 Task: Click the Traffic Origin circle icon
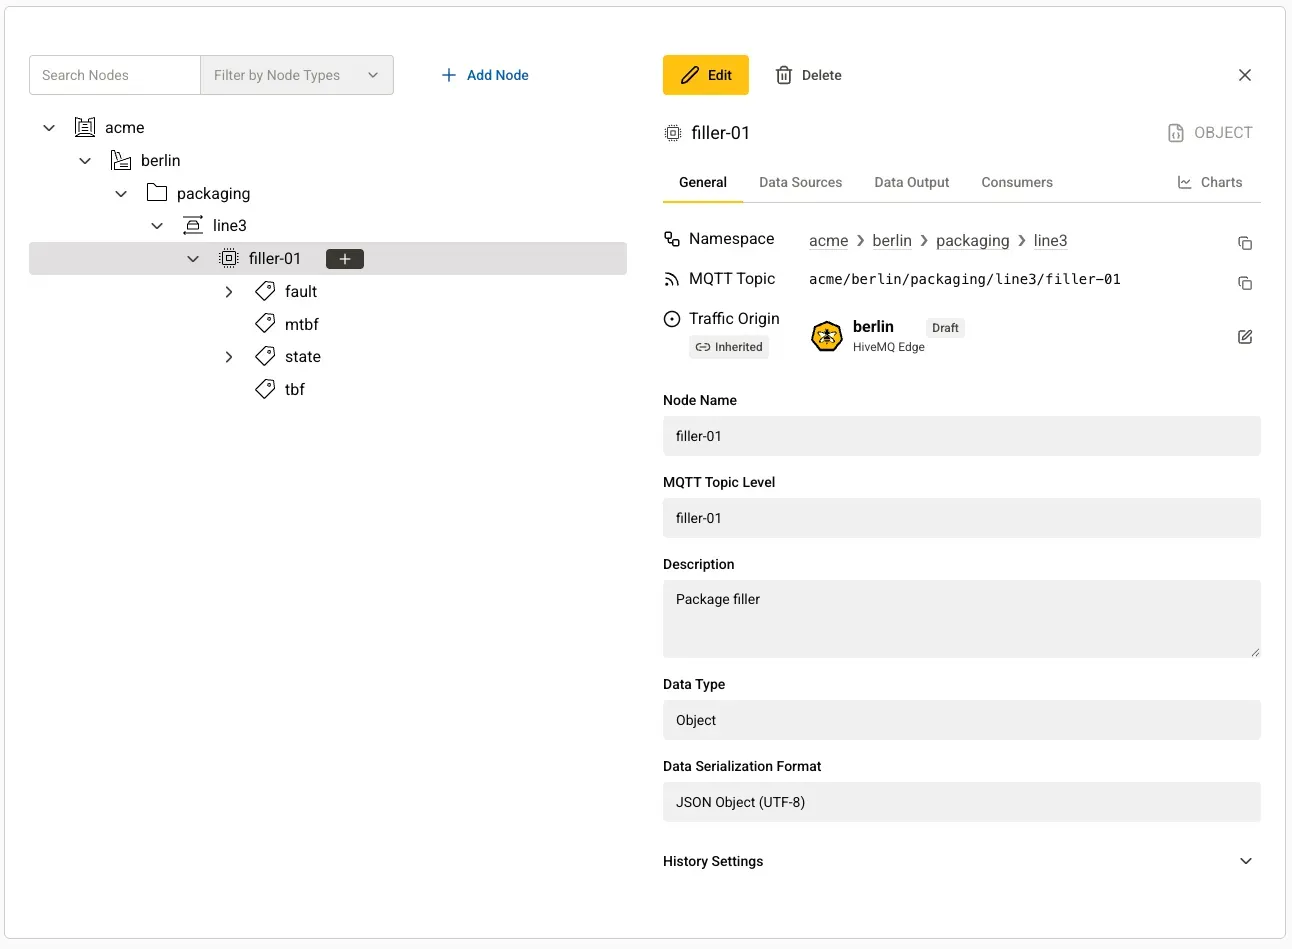pyautogui.click(x=672, y=319)
